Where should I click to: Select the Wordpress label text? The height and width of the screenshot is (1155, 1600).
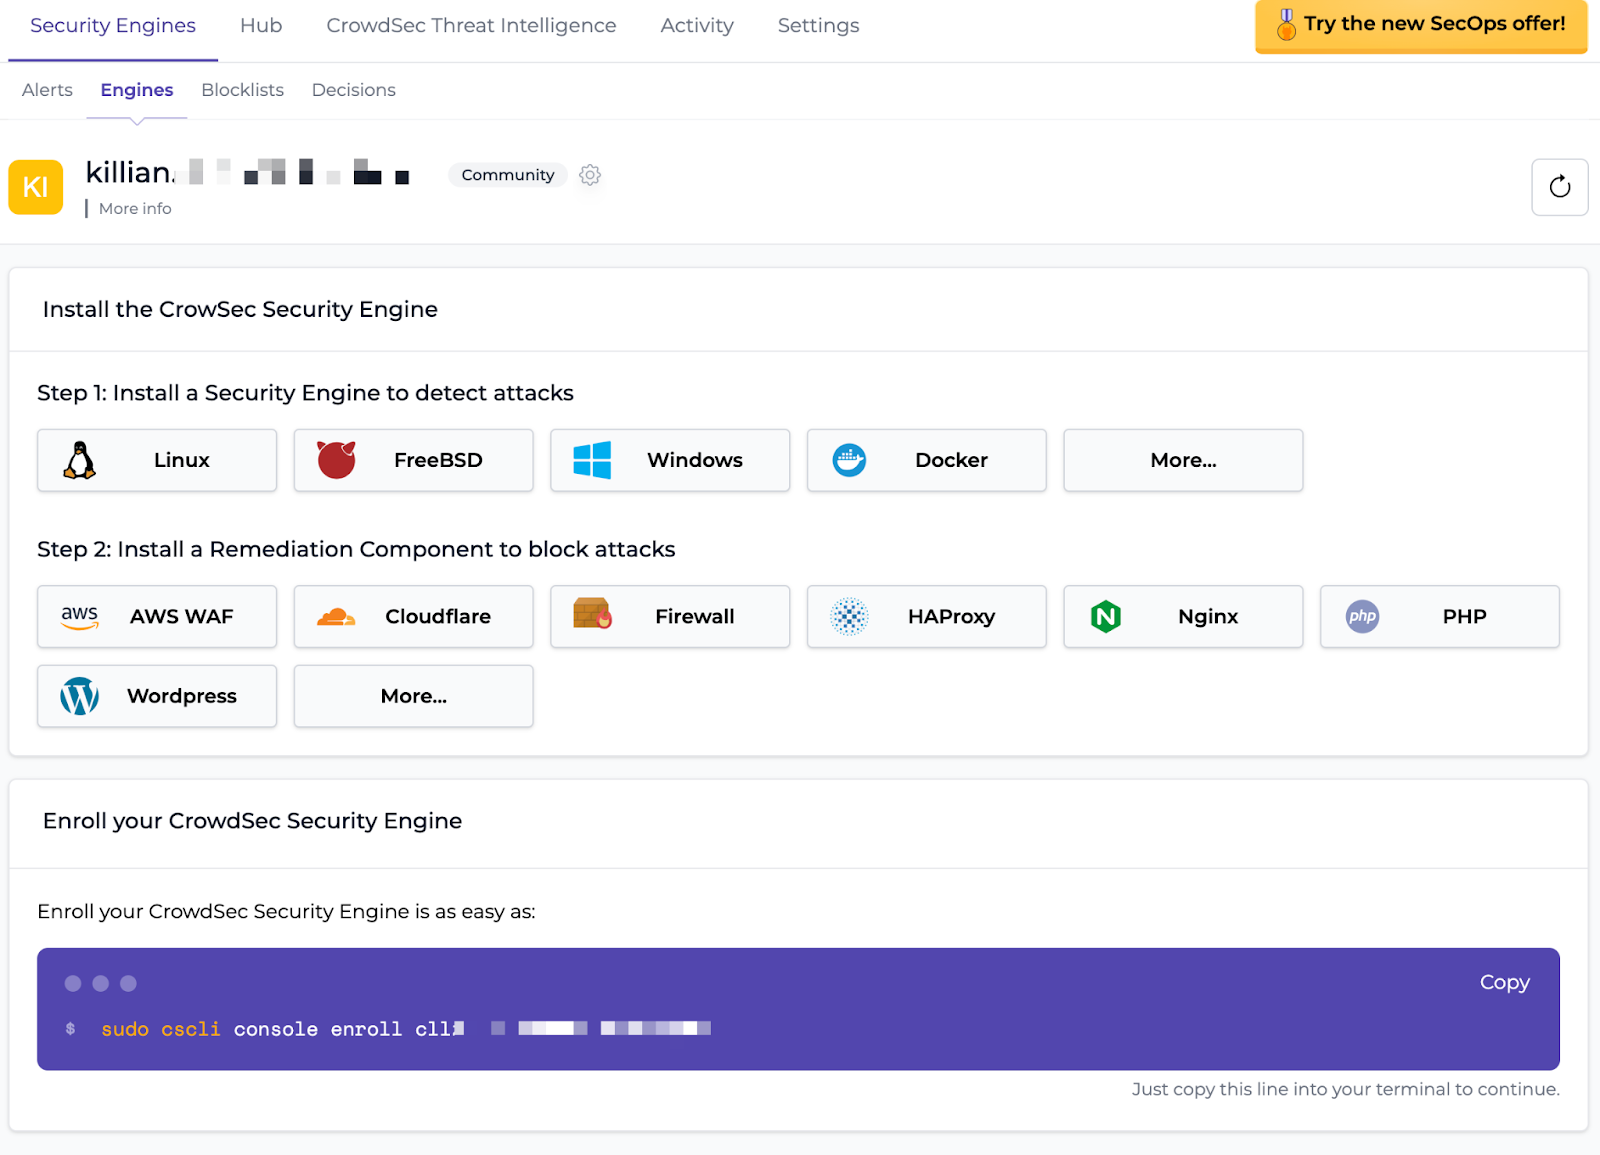pos(181,696)
